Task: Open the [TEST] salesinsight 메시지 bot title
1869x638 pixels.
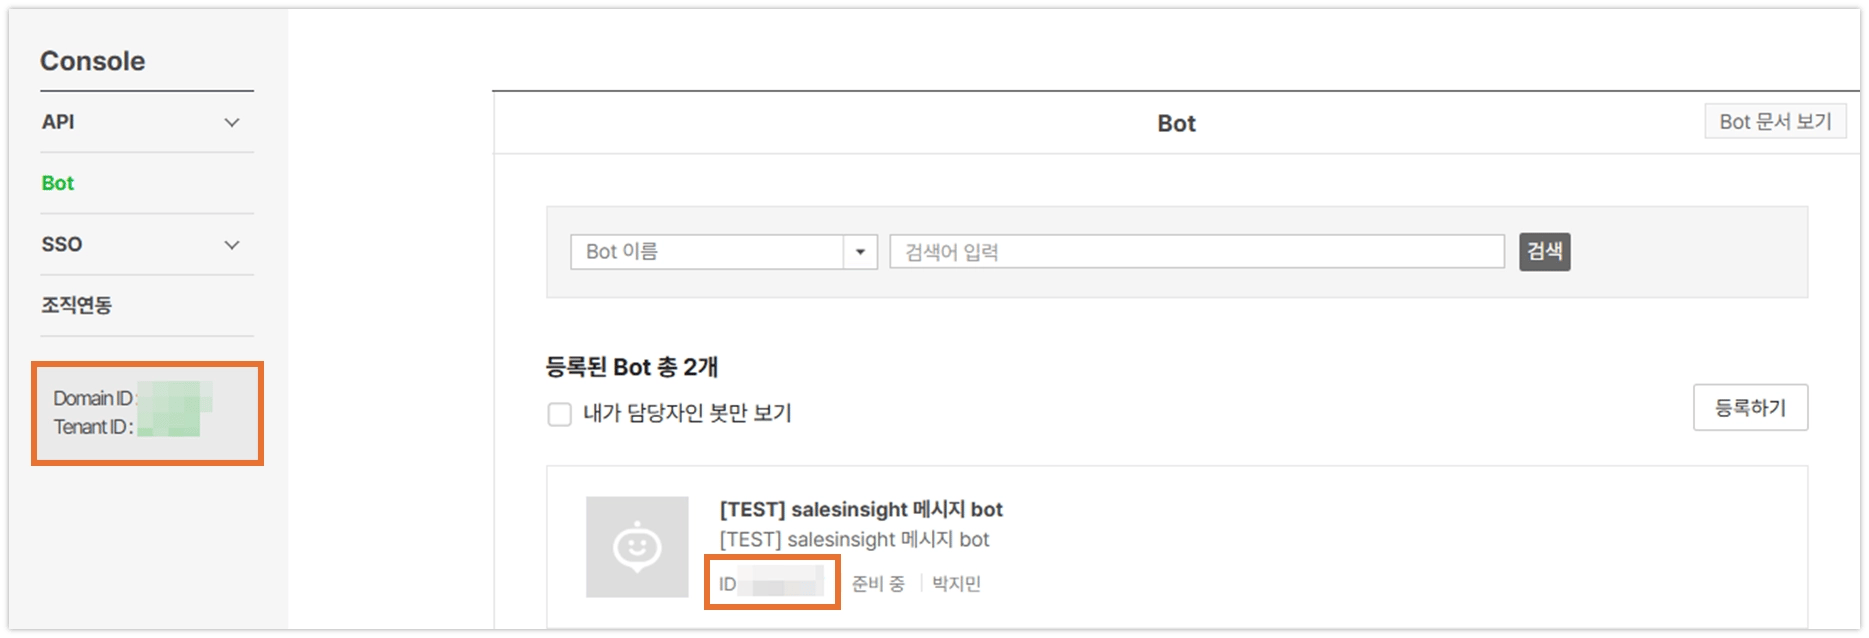Action: pos(861,509)
